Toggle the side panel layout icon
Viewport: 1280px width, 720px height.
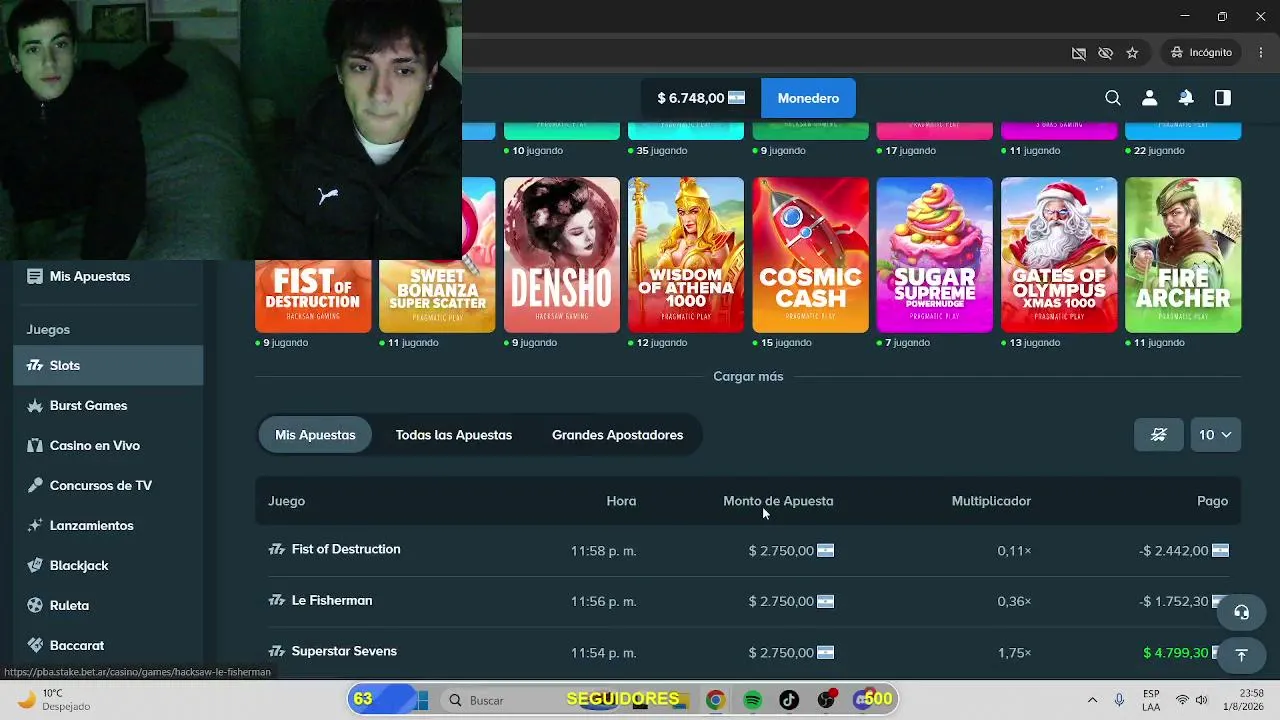[1222, 98]
